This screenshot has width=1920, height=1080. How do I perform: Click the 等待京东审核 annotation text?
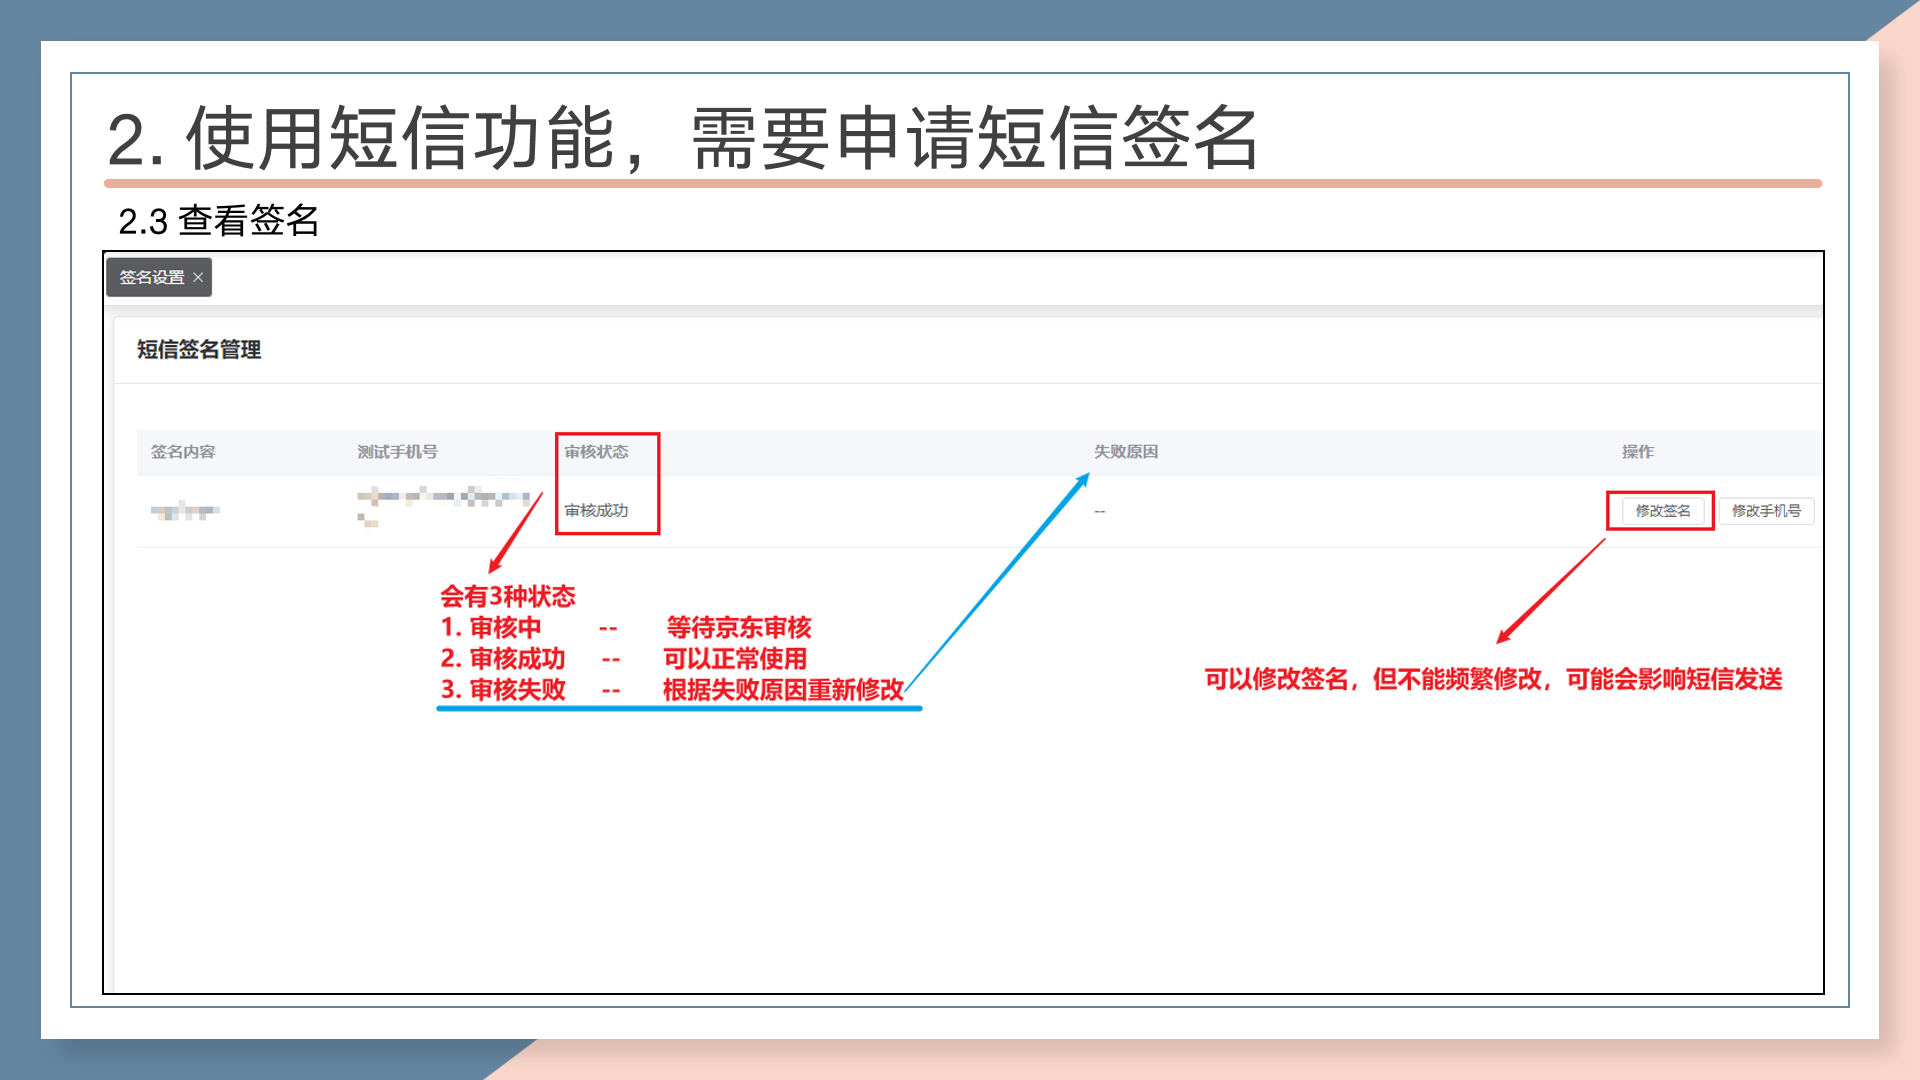[x=738, y=628]
